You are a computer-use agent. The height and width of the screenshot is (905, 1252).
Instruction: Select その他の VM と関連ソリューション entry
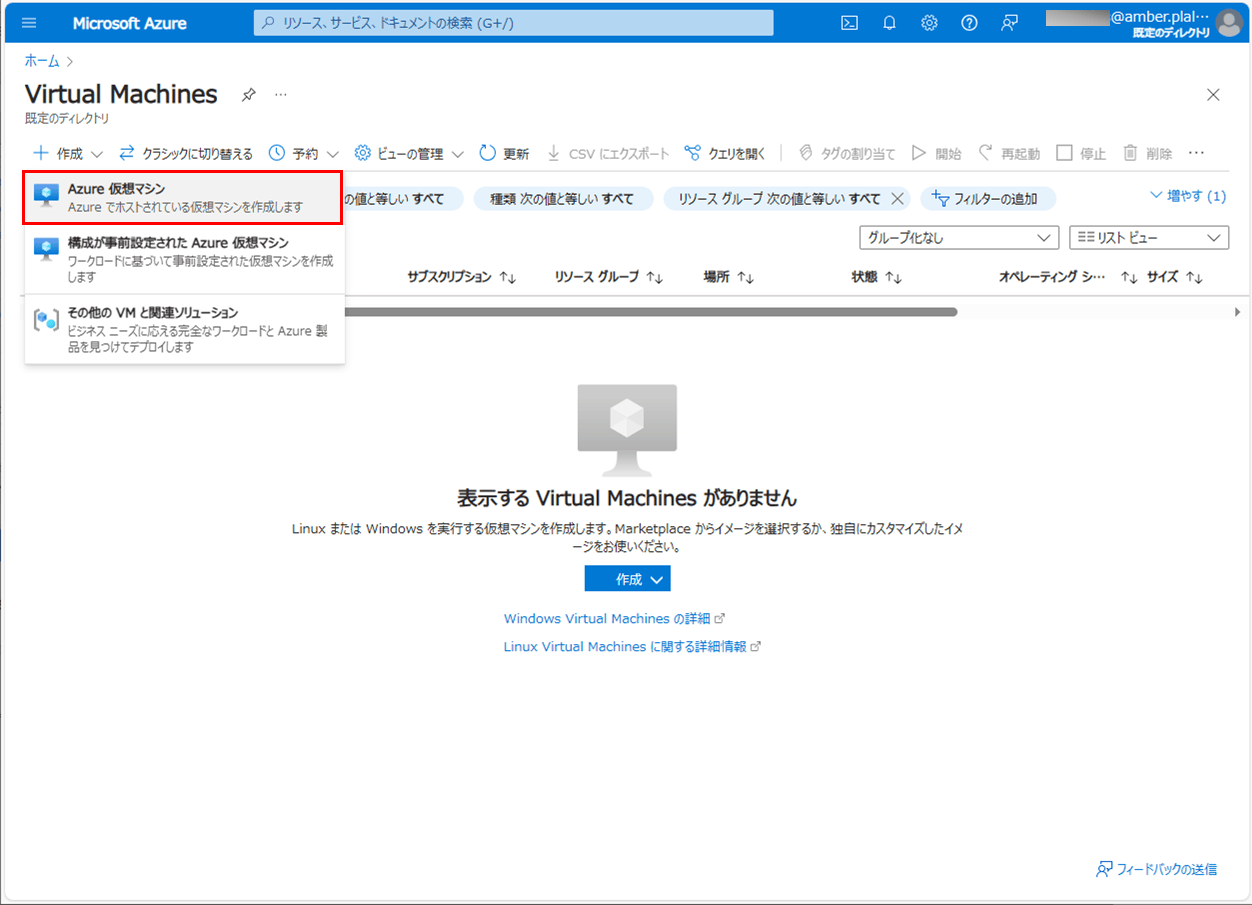click(185, 330)
